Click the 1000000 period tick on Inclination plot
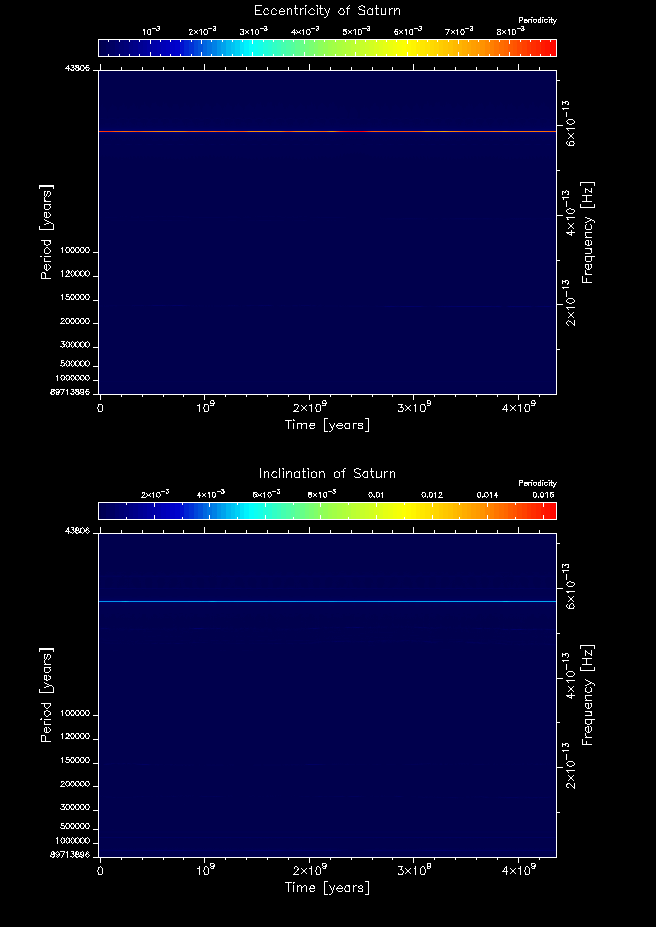 click(x=73, y=841)
